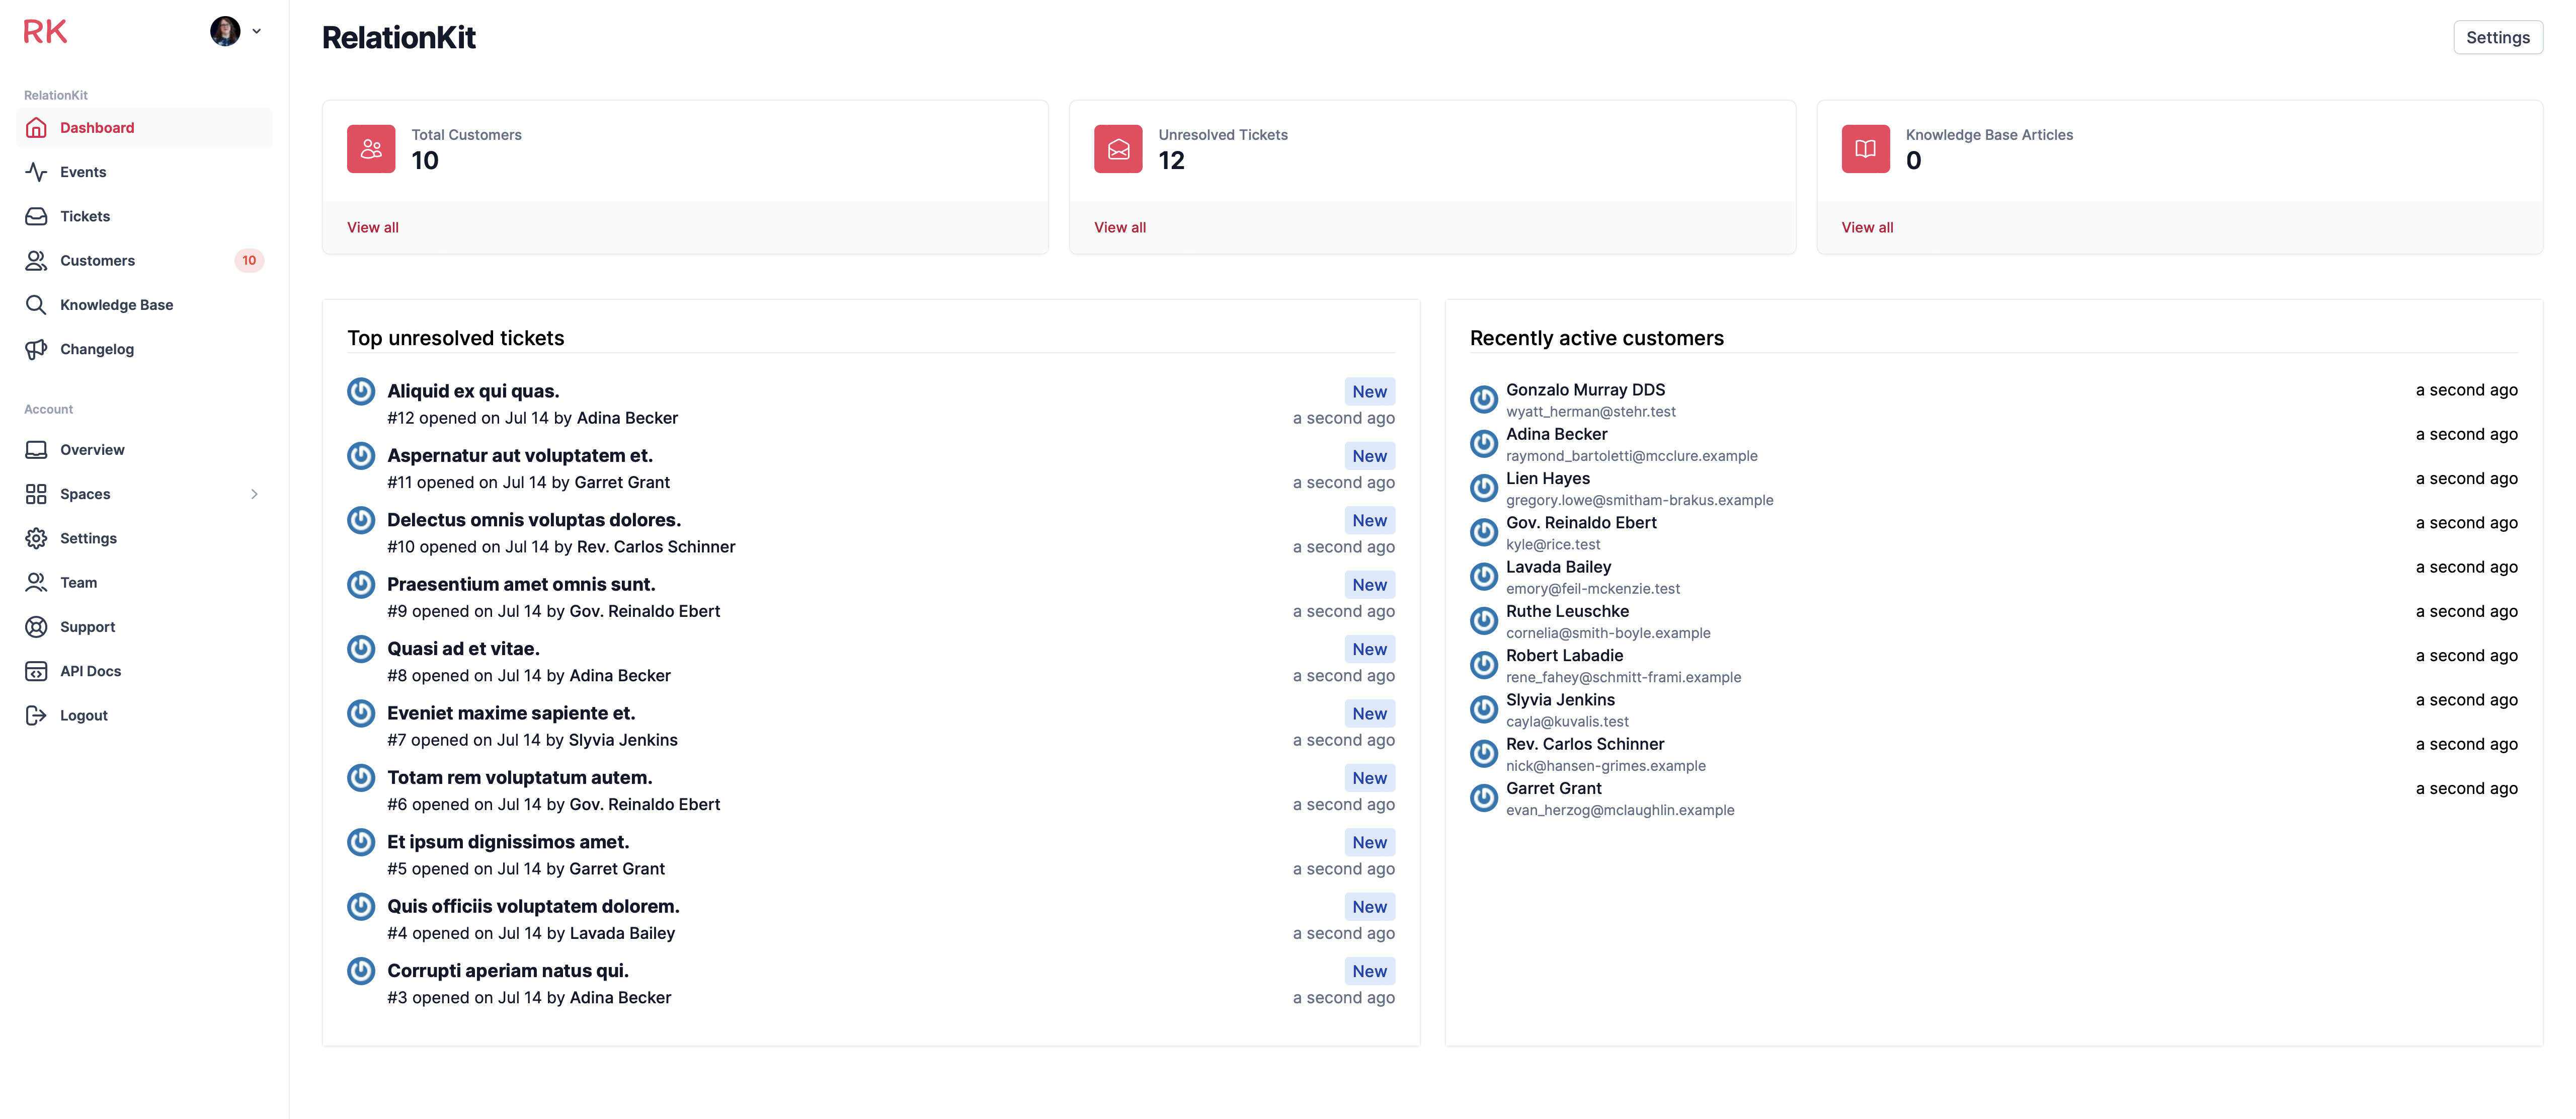Click the Support lifebuoy icon
The image size is (2576, 1119).
coord(36,627)
